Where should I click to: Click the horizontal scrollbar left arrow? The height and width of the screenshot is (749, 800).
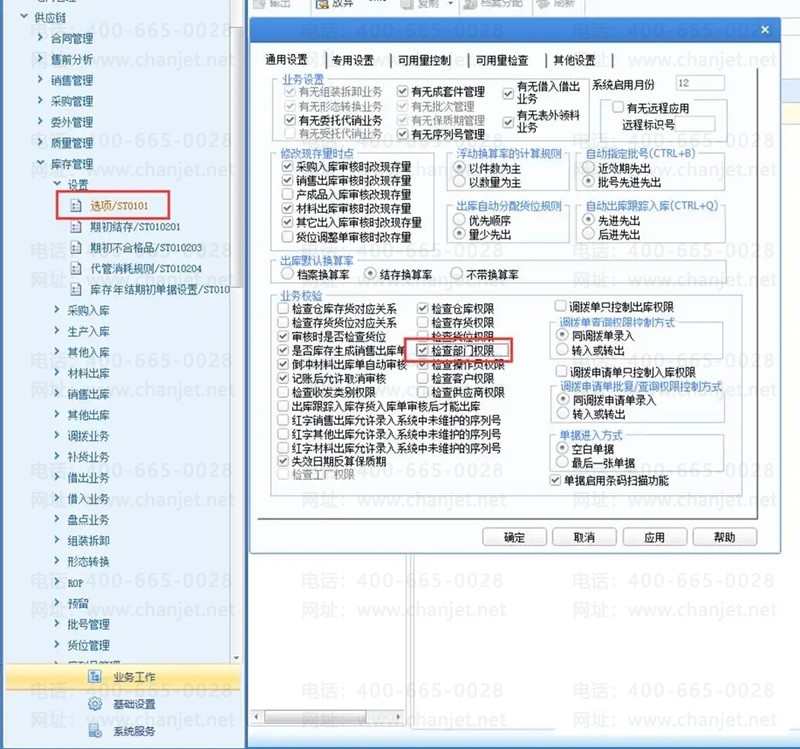coord(257,717)
